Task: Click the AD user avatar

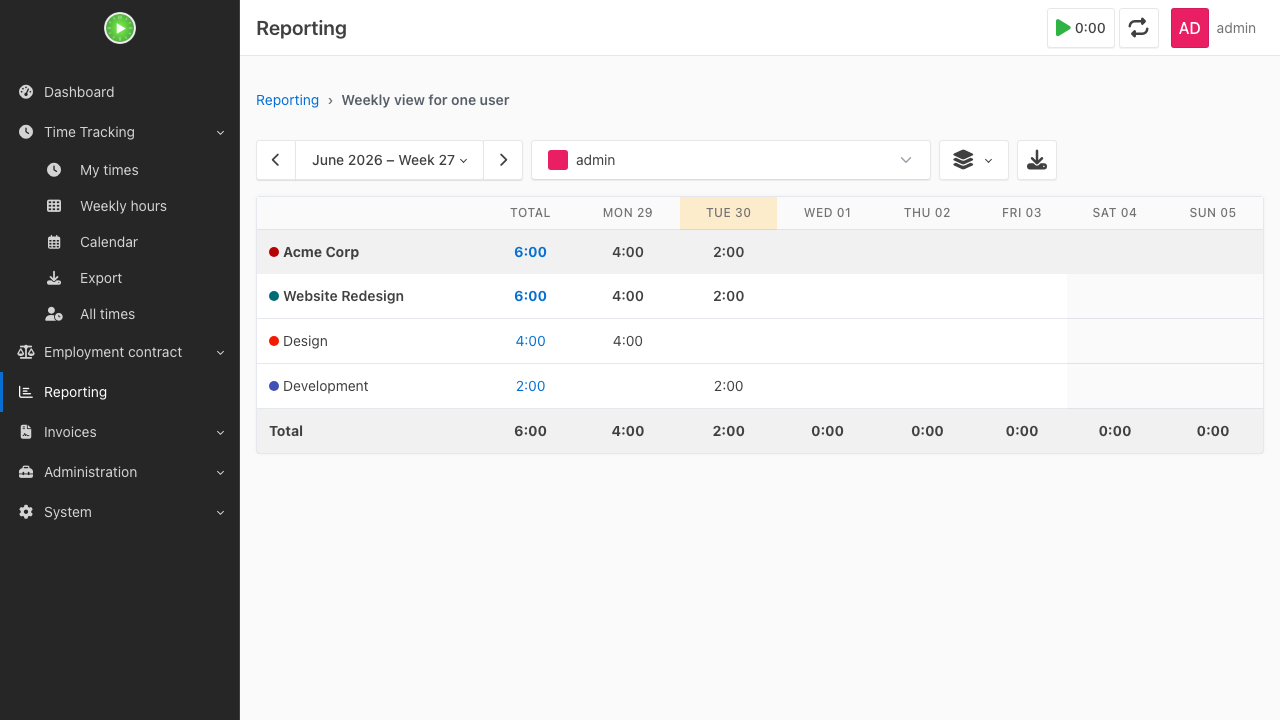Action: pyautogui.click(x=1190, y=28)
